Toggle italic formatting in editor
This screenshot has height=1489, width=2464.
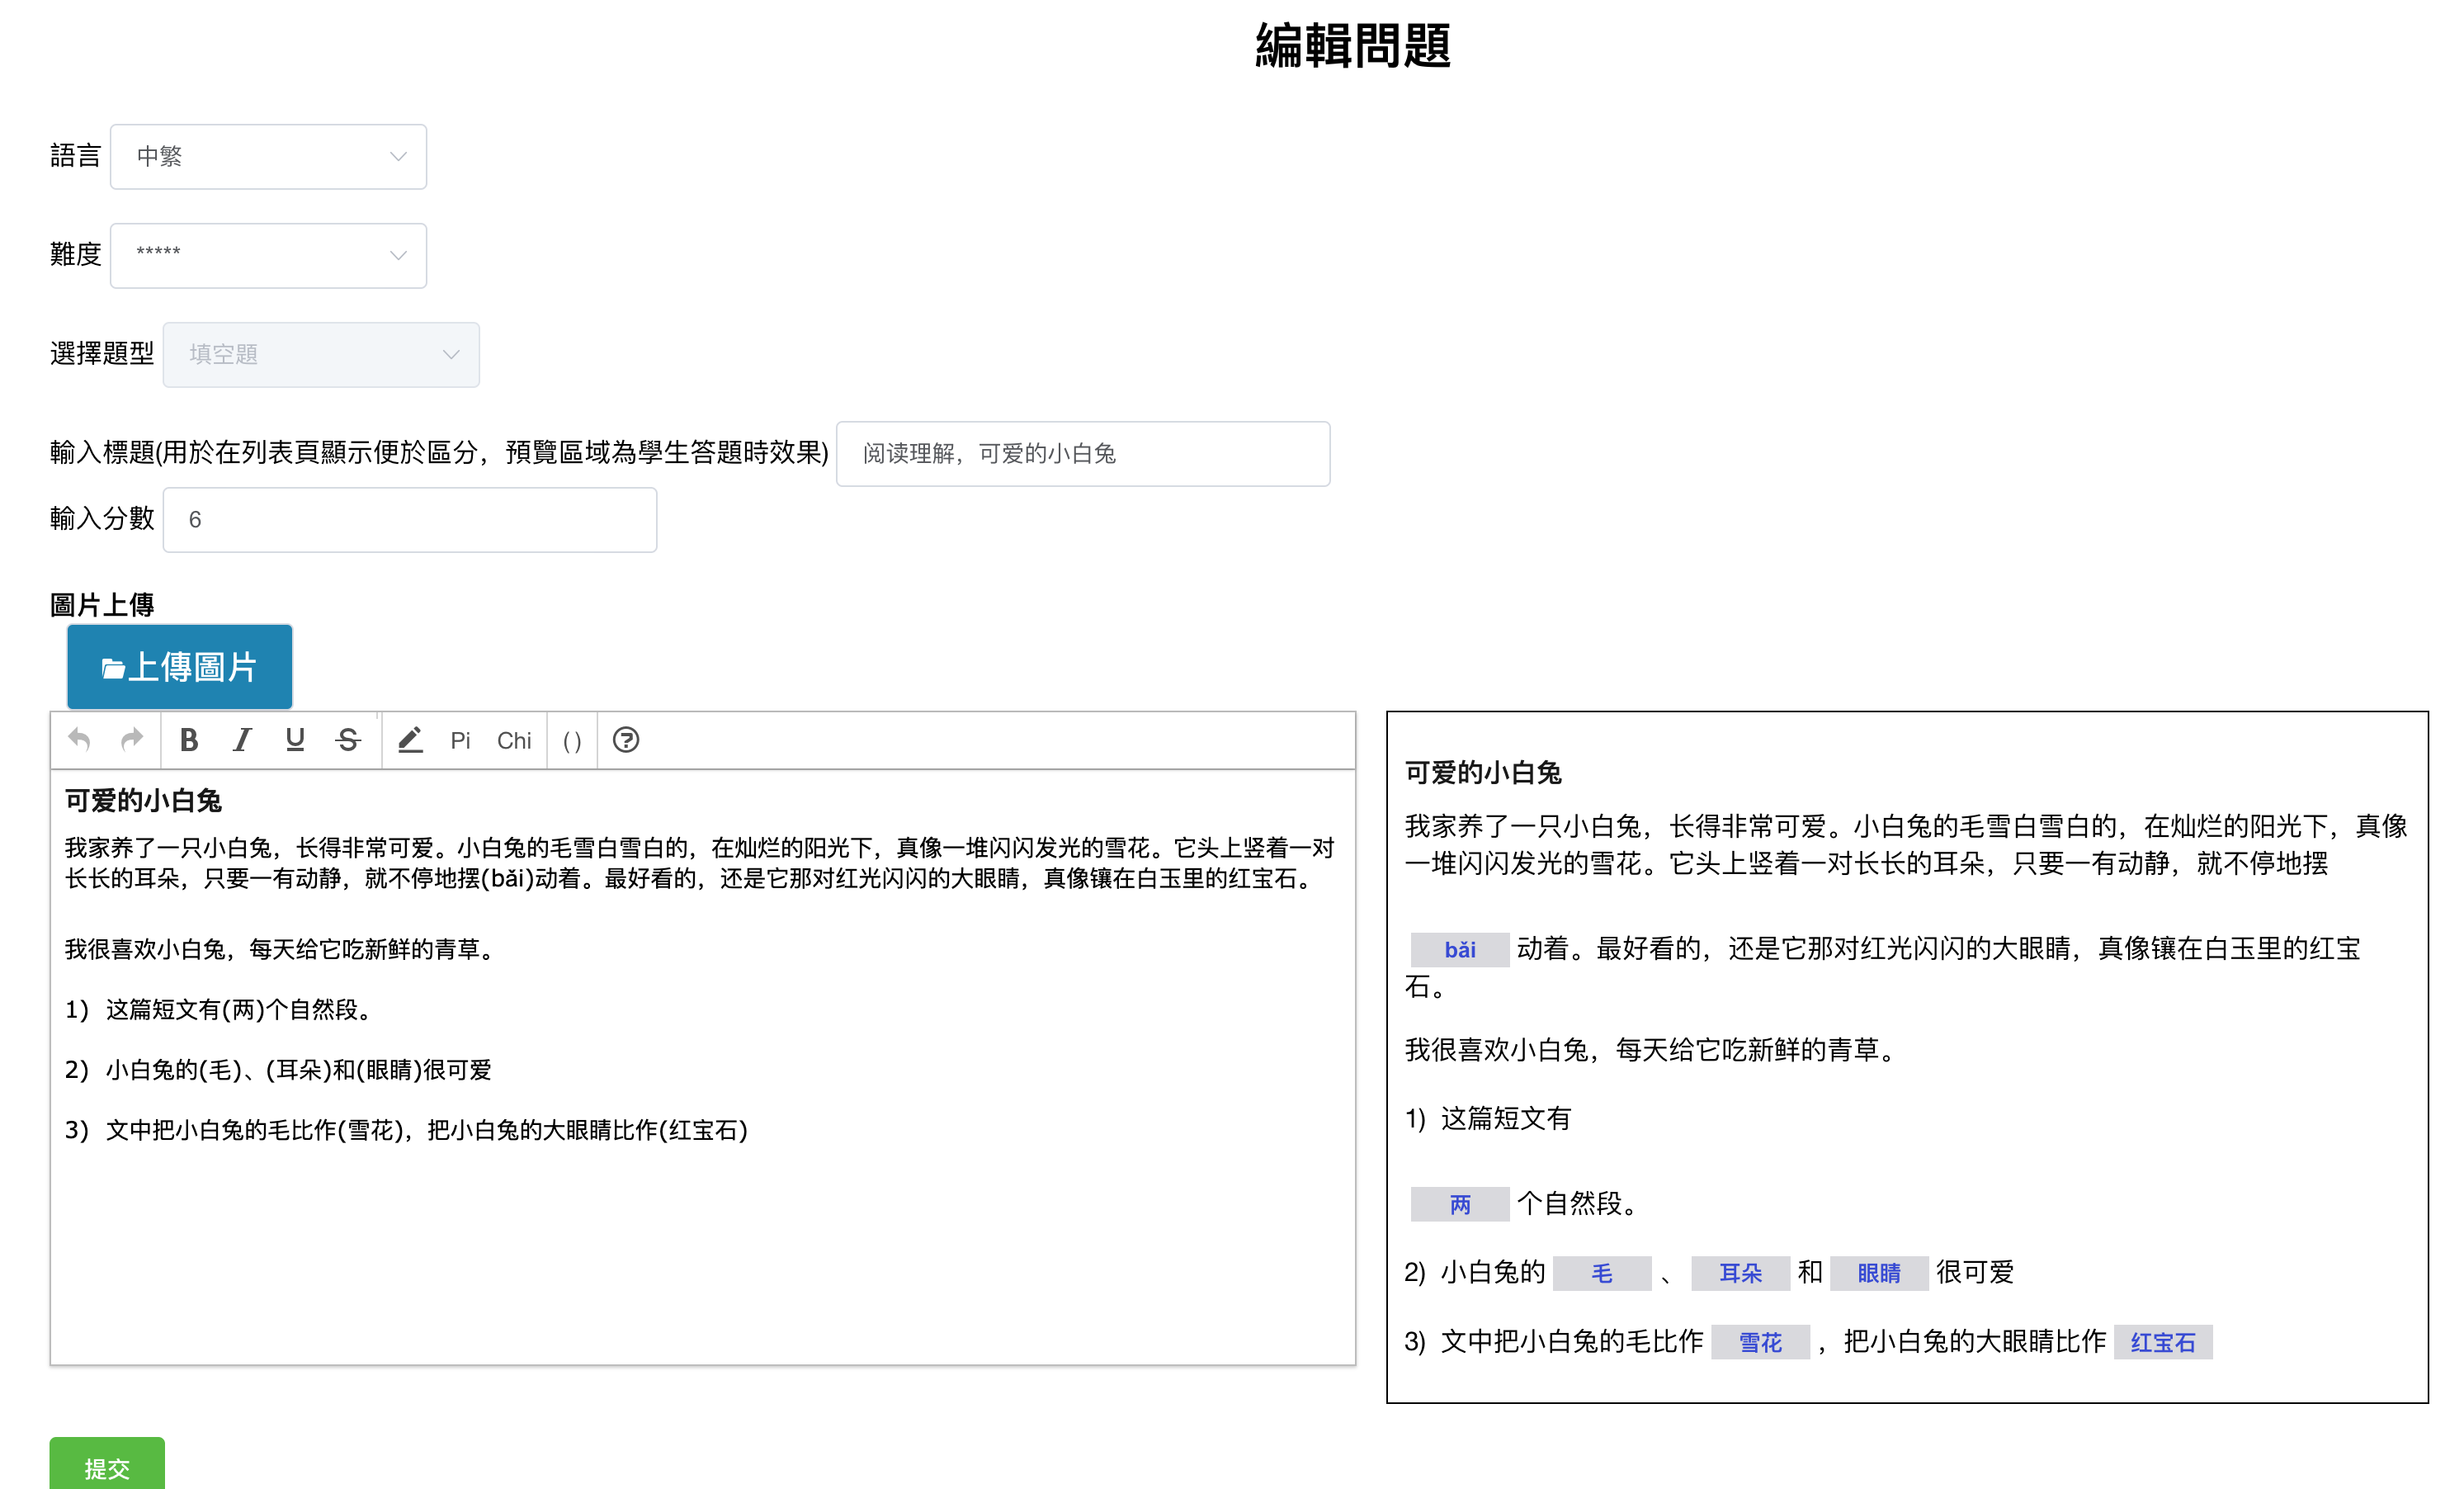(241, 740)
